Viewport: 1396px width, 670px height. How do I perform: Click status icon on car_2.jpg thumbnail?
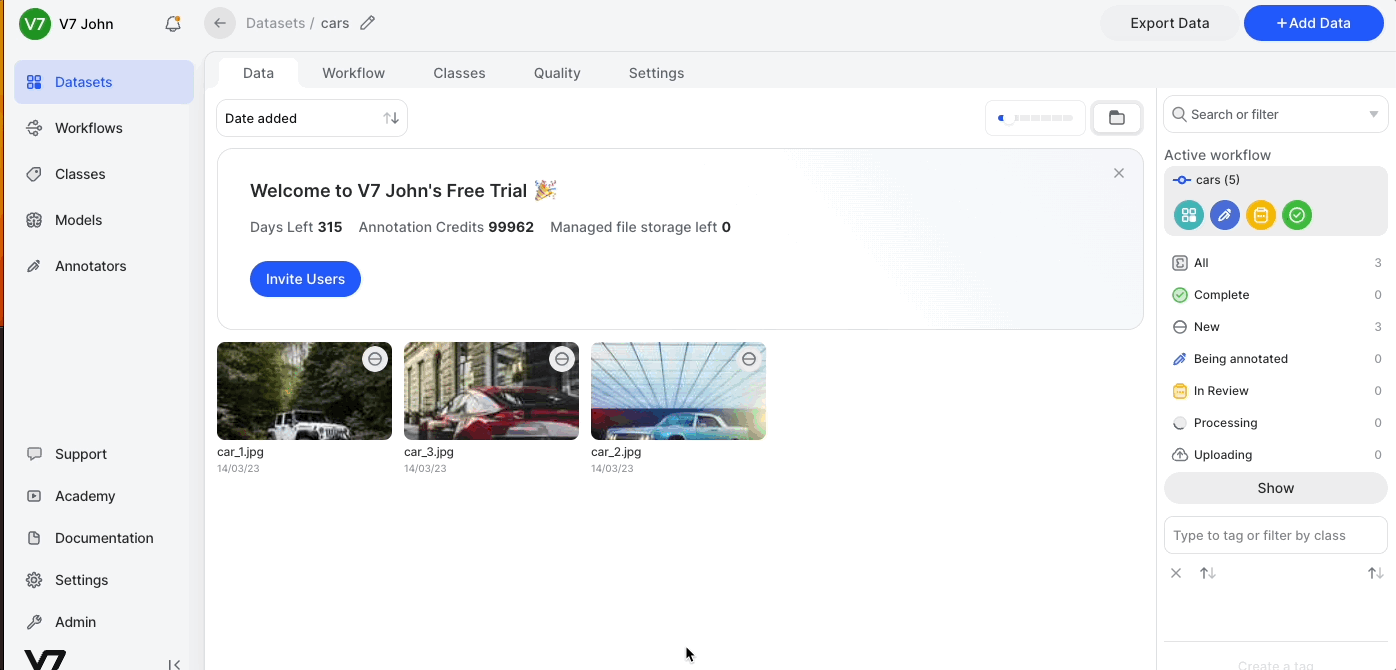(749, 359)
